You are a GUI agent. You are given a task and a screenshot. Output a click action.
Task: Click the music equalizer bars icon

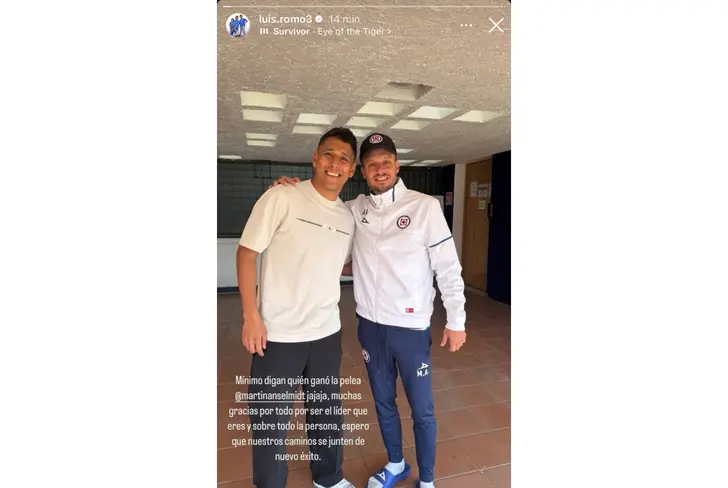pyautogui.click(x=264, y=31)
